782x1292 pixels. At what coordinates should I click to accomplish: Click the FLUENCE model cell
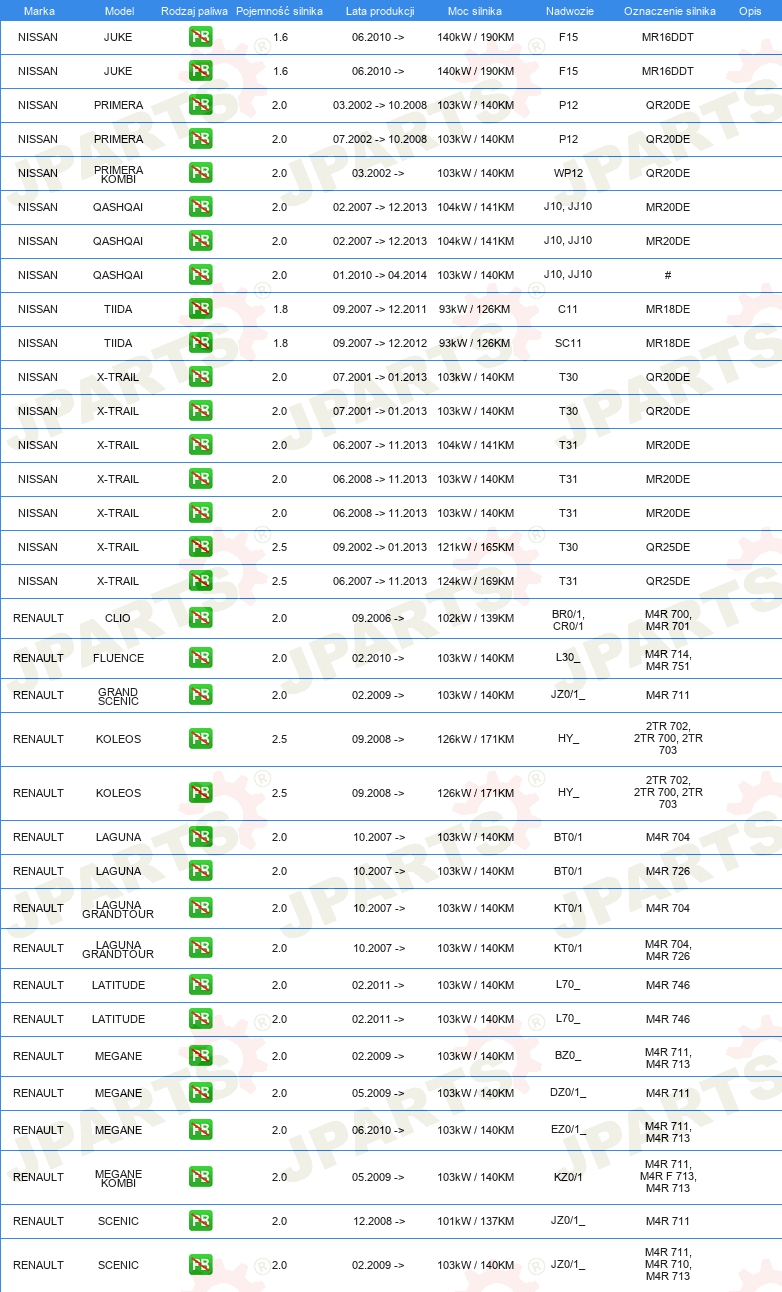[119, 658]
